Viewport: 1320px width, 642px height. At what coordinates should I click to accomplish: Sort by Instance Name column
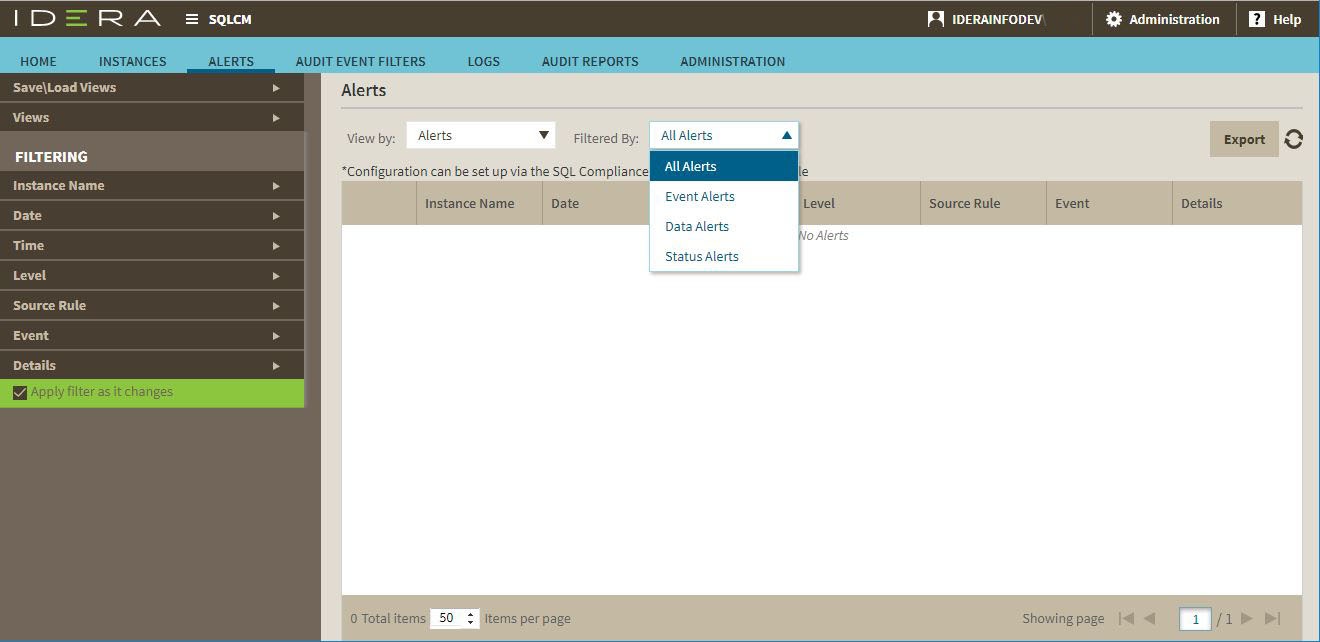[x=479, y=203]
